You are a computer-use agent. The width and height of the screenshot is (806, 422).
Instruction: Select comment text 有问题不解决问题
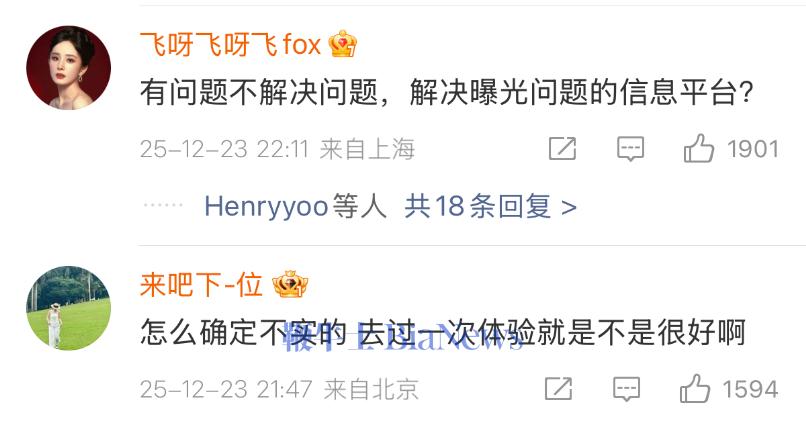pyautogui.click(x=260, y=93)
